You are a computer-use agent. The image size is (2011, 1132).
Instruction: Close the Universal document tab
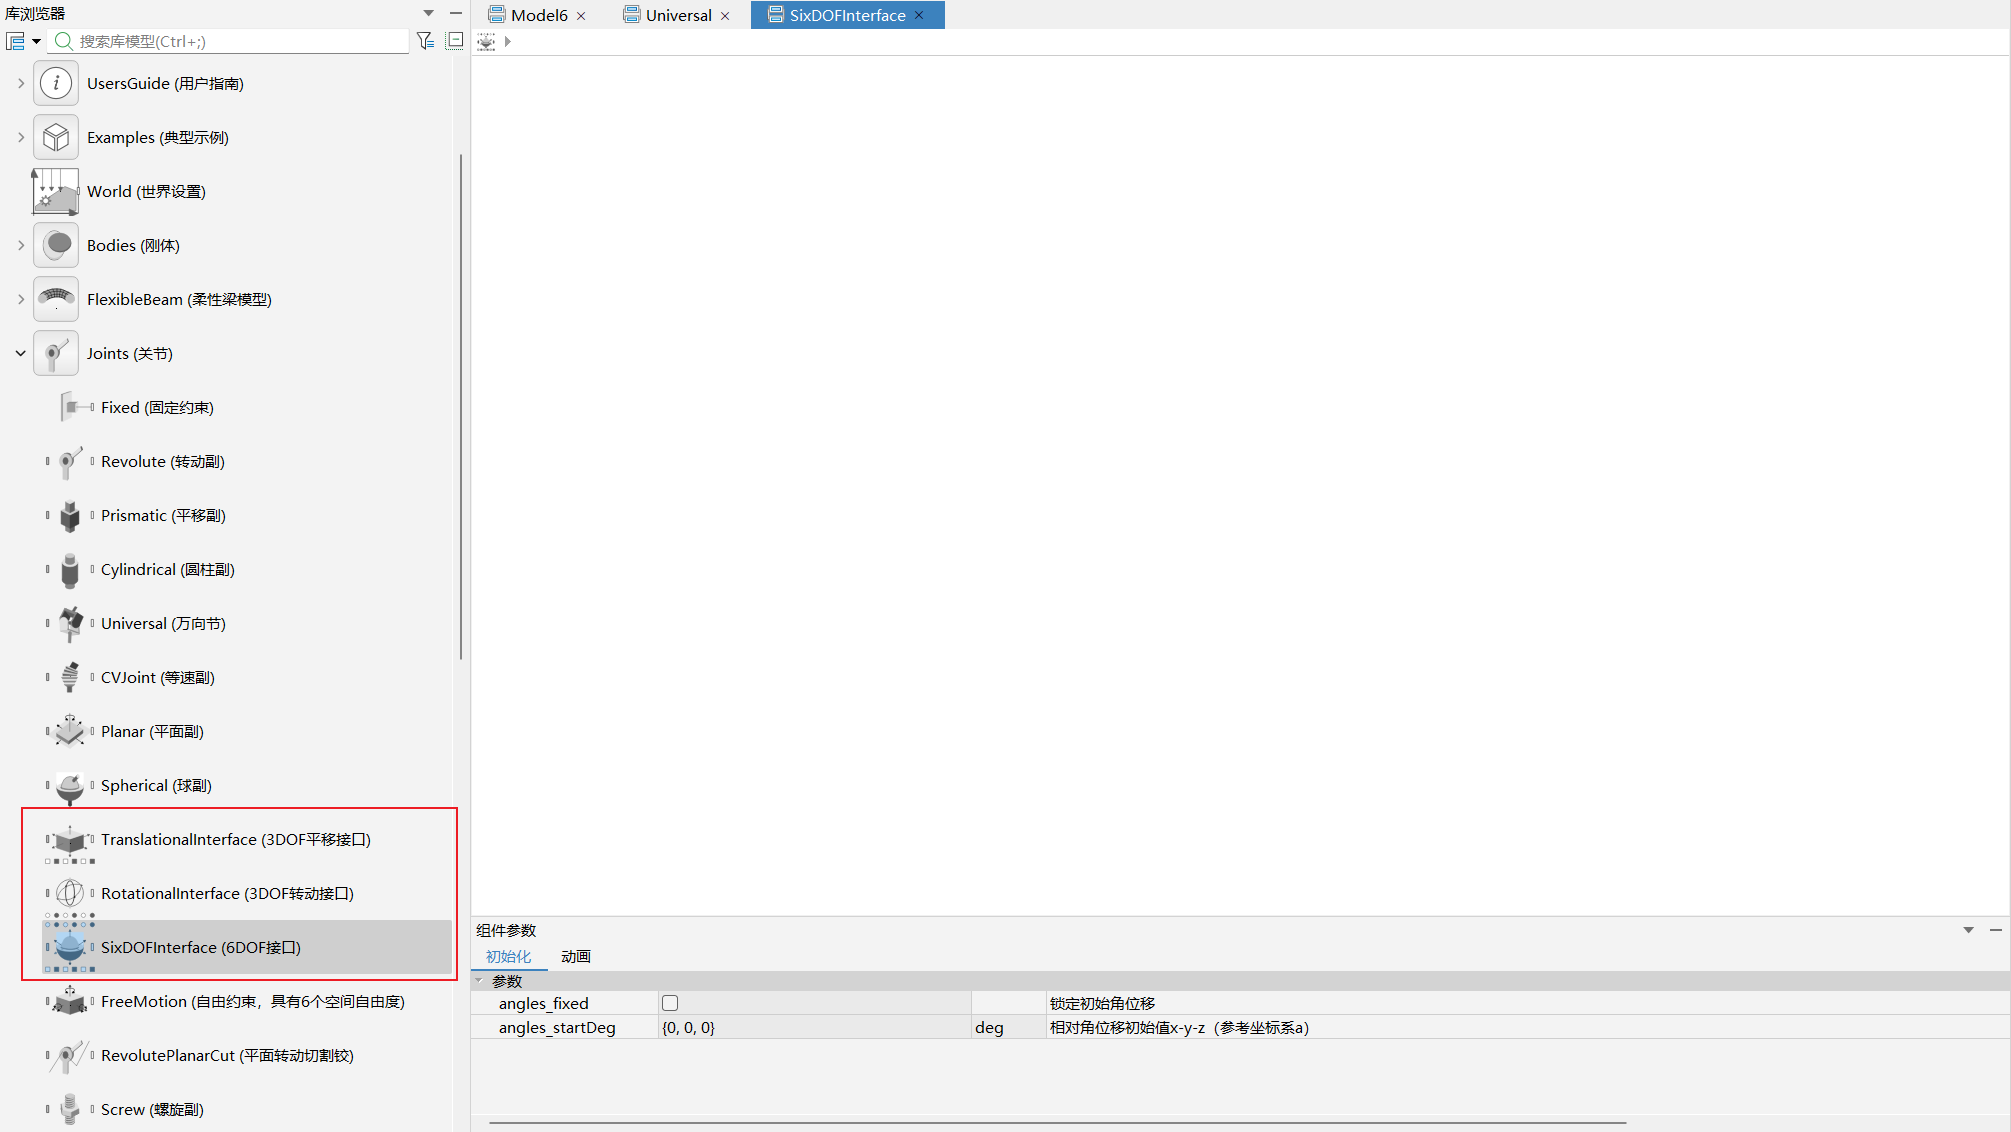pos(725,16)
